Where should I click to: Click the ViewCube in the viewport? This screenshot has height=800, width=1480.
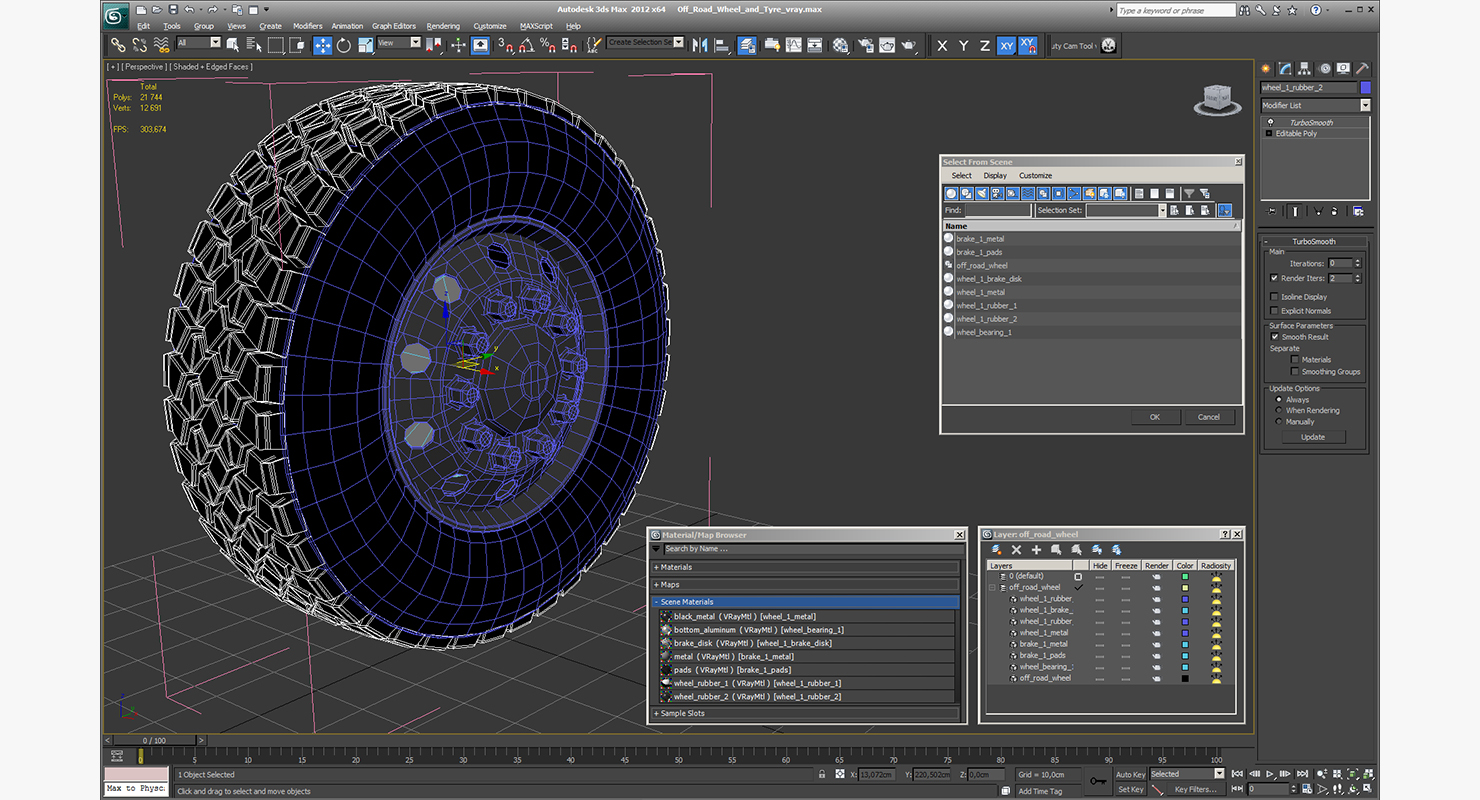[x=1216, y=97]
